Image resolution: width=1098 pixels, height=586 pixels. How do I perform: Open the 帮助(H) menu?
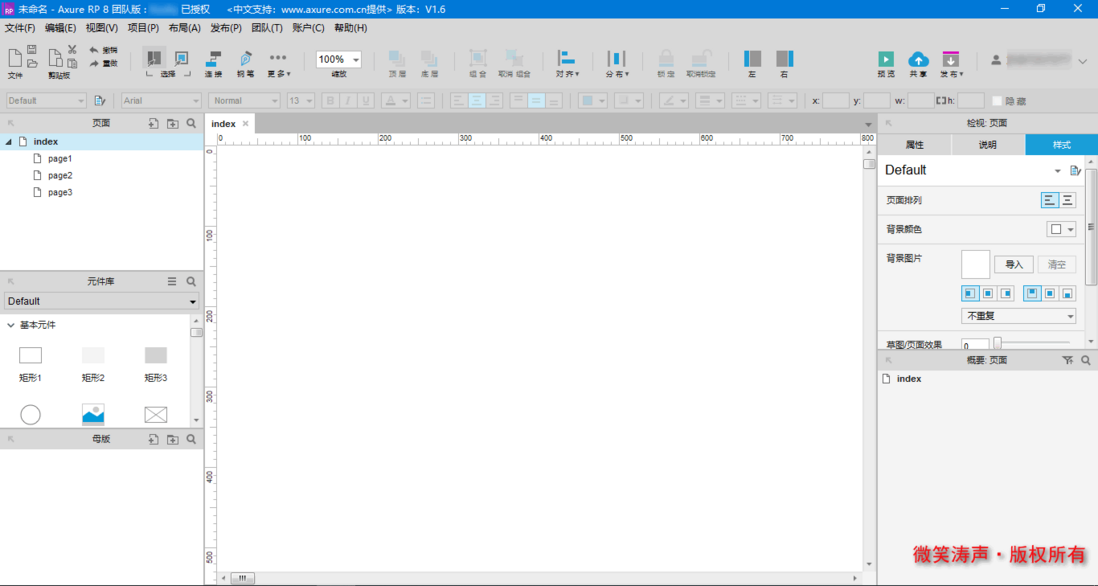click(350, 28)
